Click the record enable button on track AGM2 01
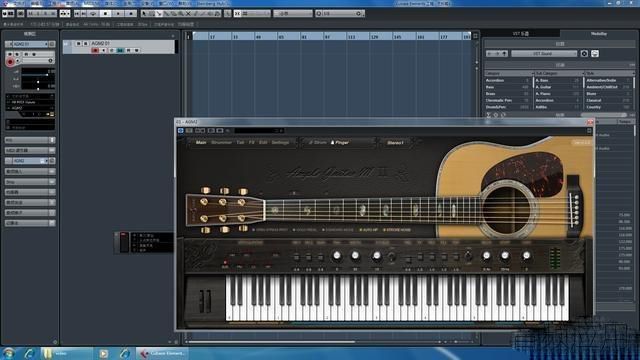 95,50
